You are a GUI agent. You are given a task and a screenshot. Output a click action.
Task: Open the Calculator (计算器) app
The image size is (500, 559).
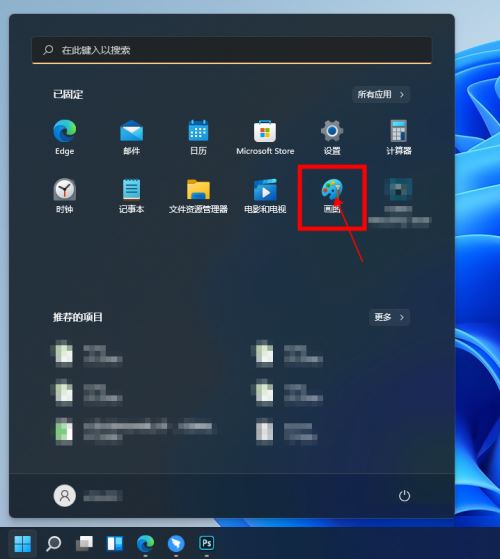[398, 138]
